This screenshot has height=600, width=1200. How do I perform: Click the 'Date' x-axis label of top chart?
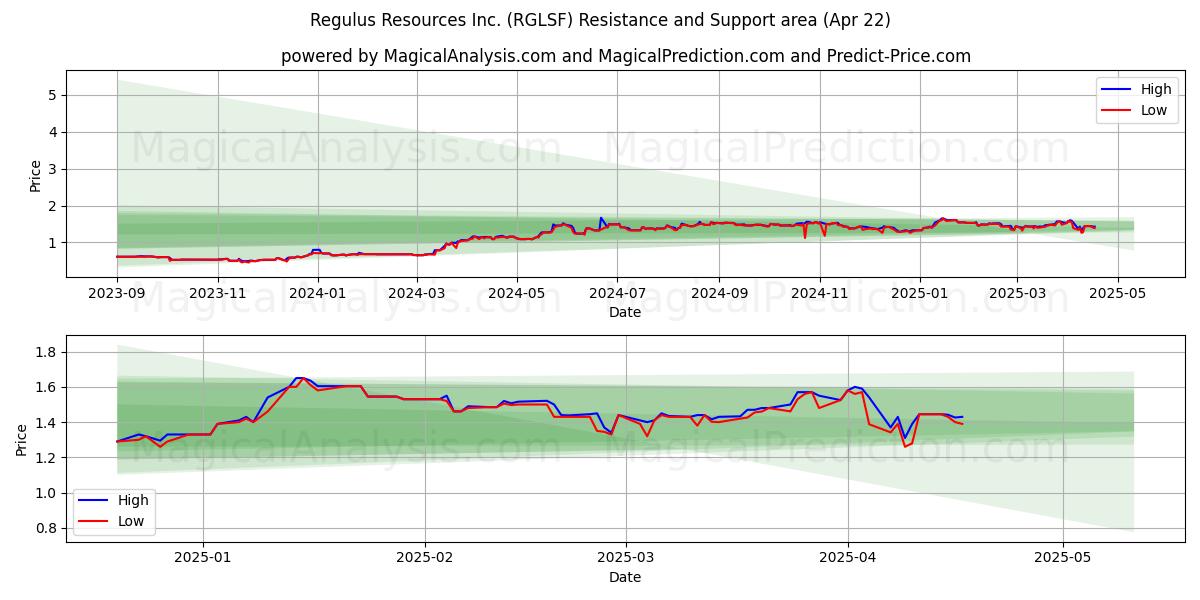point(625,312)
